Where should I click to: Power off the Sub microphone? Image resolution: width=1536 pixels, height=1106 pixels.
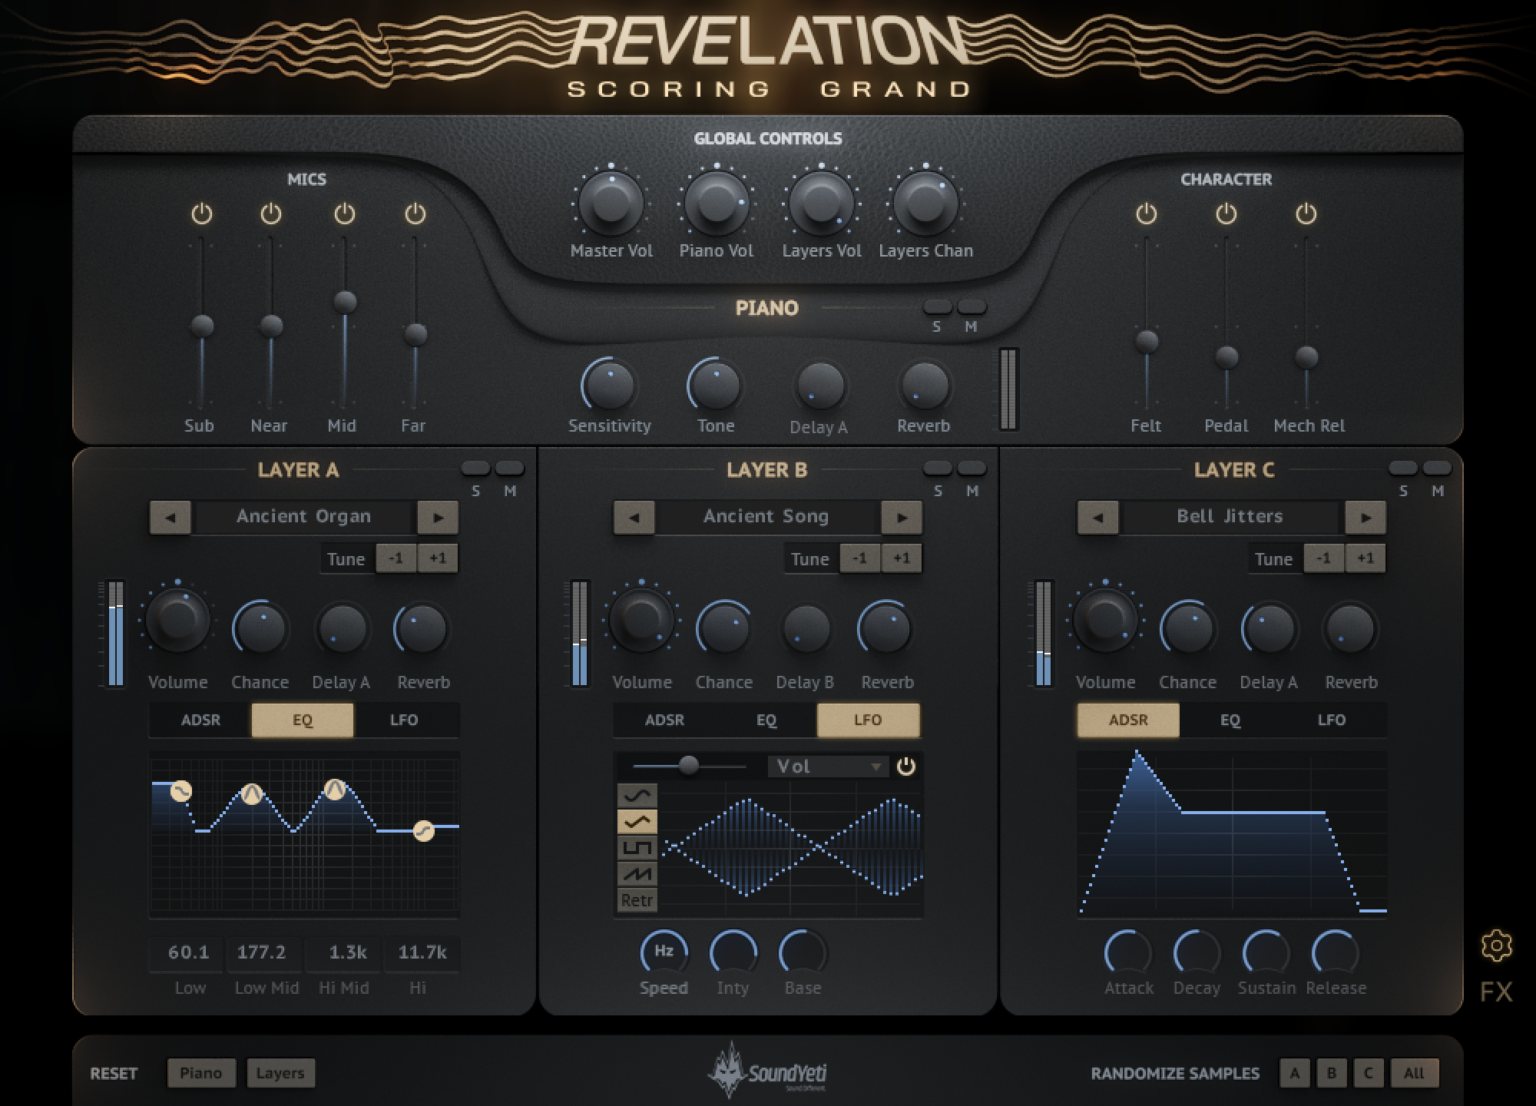[199, 213]
